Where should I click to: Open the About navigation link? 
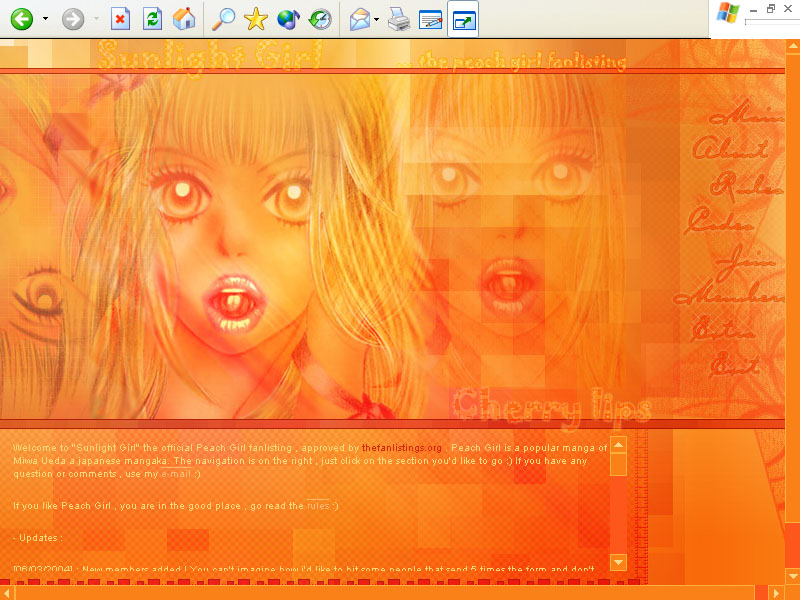coord(731,148)
